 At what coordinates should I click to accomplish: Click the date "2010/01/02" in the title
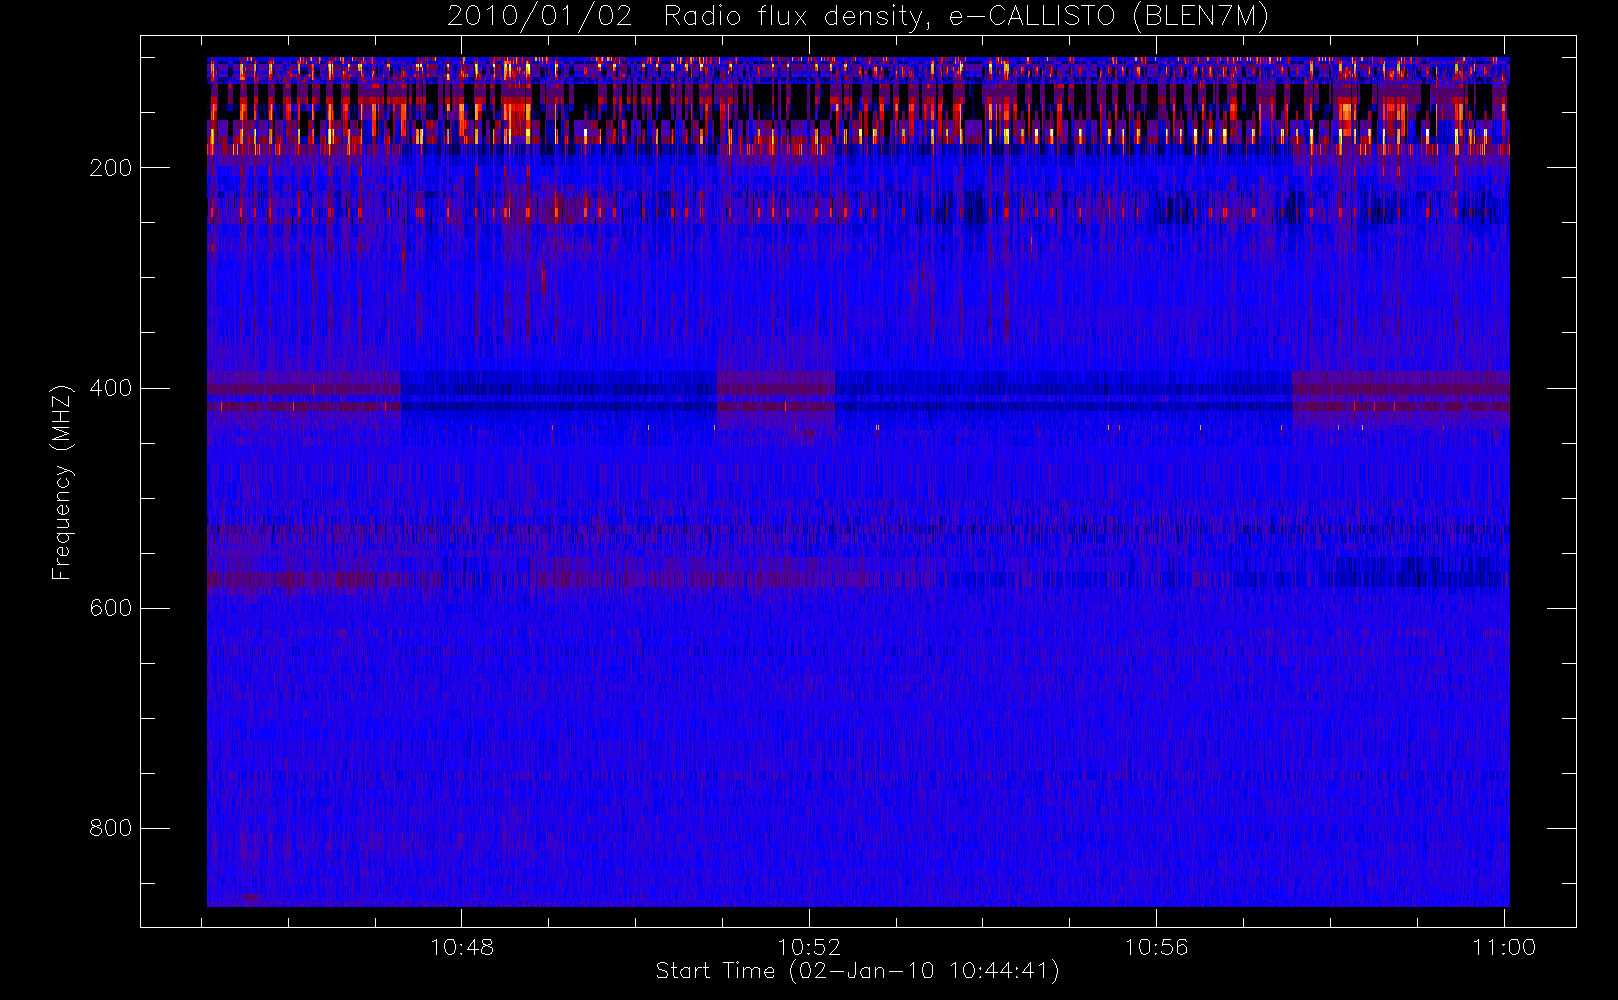539,17
